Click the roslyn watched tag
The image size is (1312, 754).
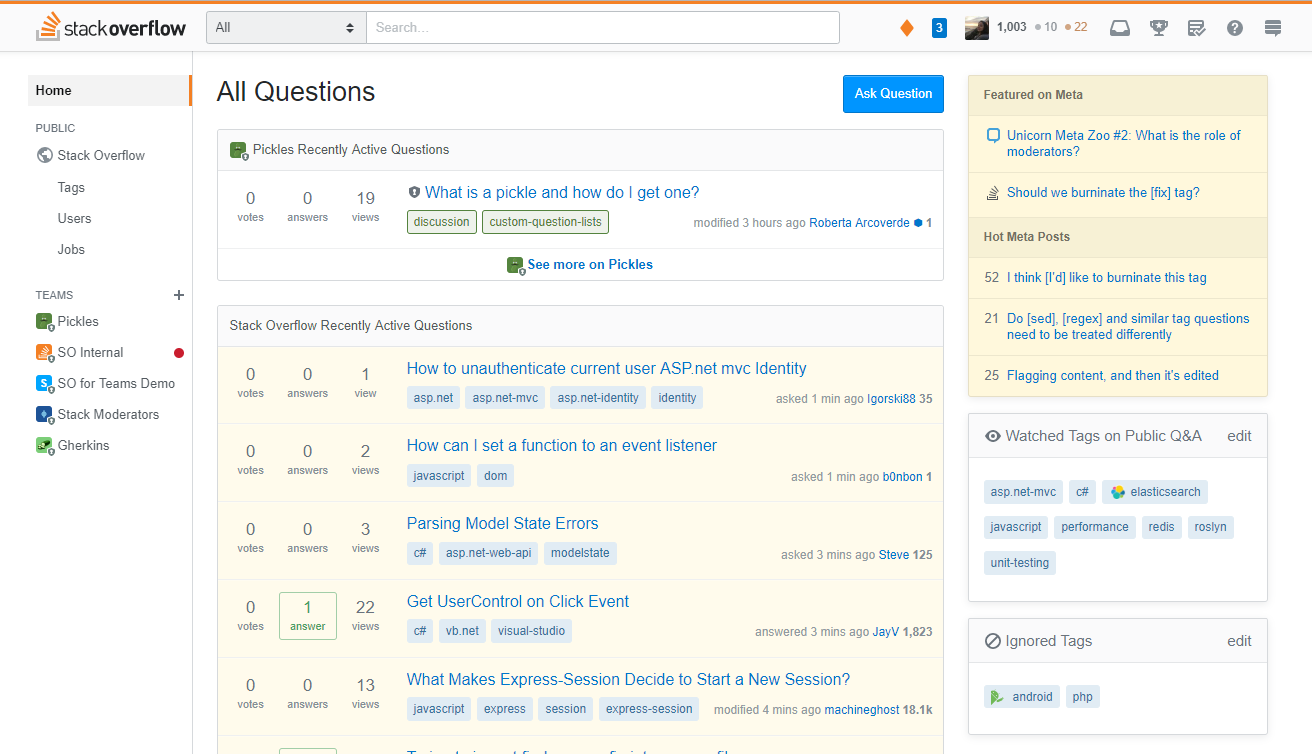1211,527
